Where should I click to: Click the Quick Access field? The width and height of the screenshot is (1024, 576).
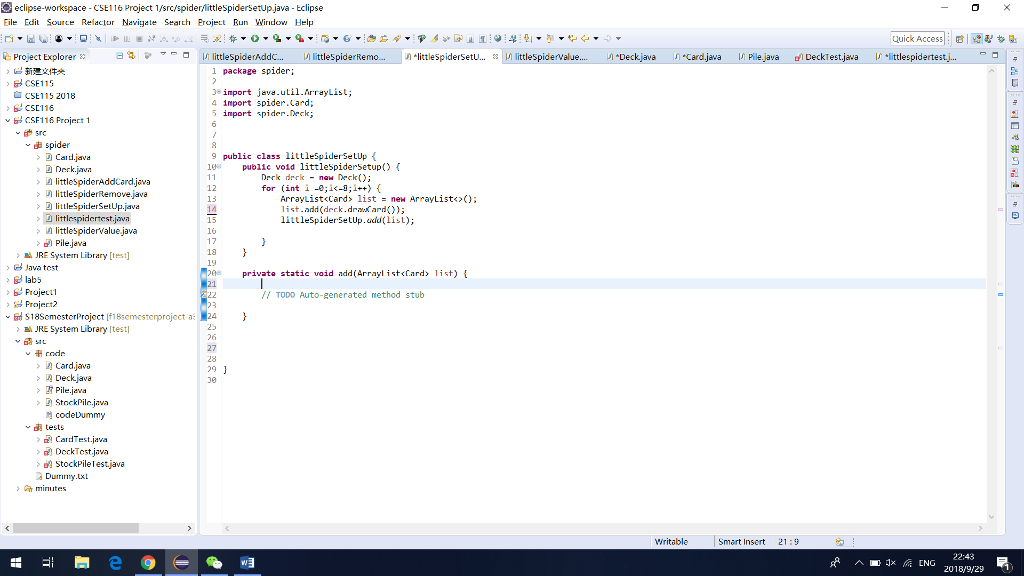(917, 38)
